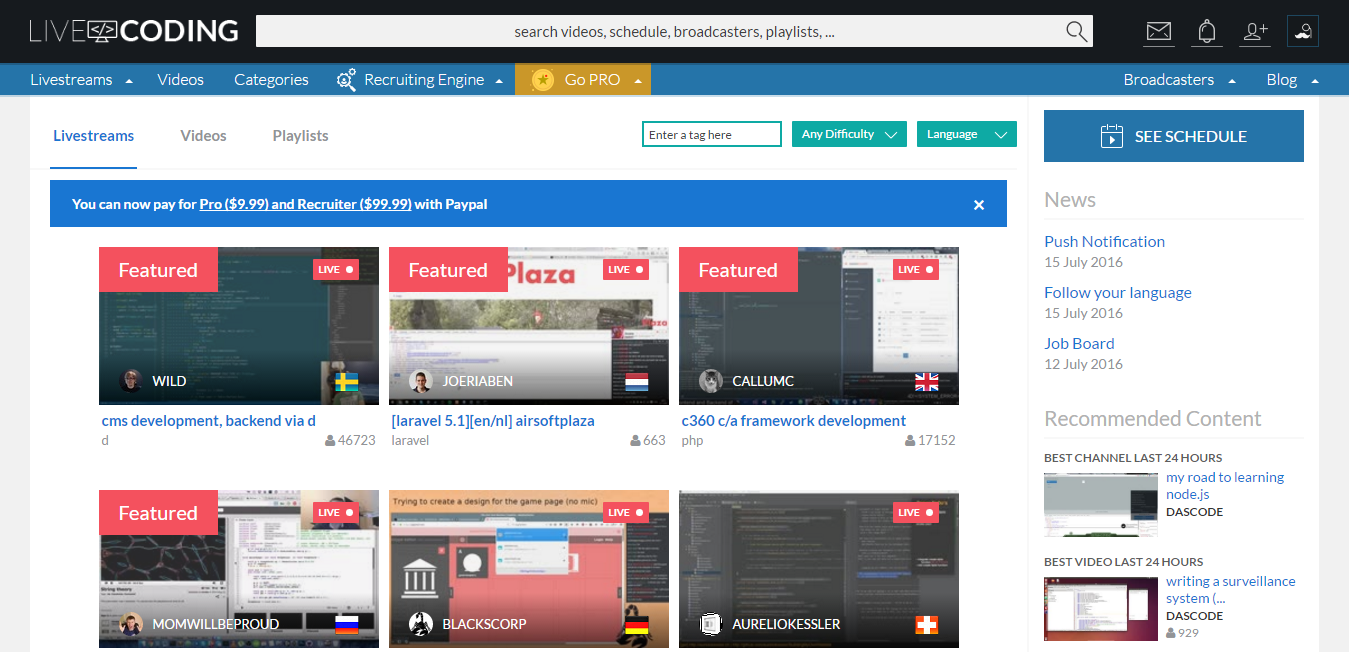This screenshot has height=652, width=1349.
Task: Click the search magnifier icon
Action: tap(1076, 31)
